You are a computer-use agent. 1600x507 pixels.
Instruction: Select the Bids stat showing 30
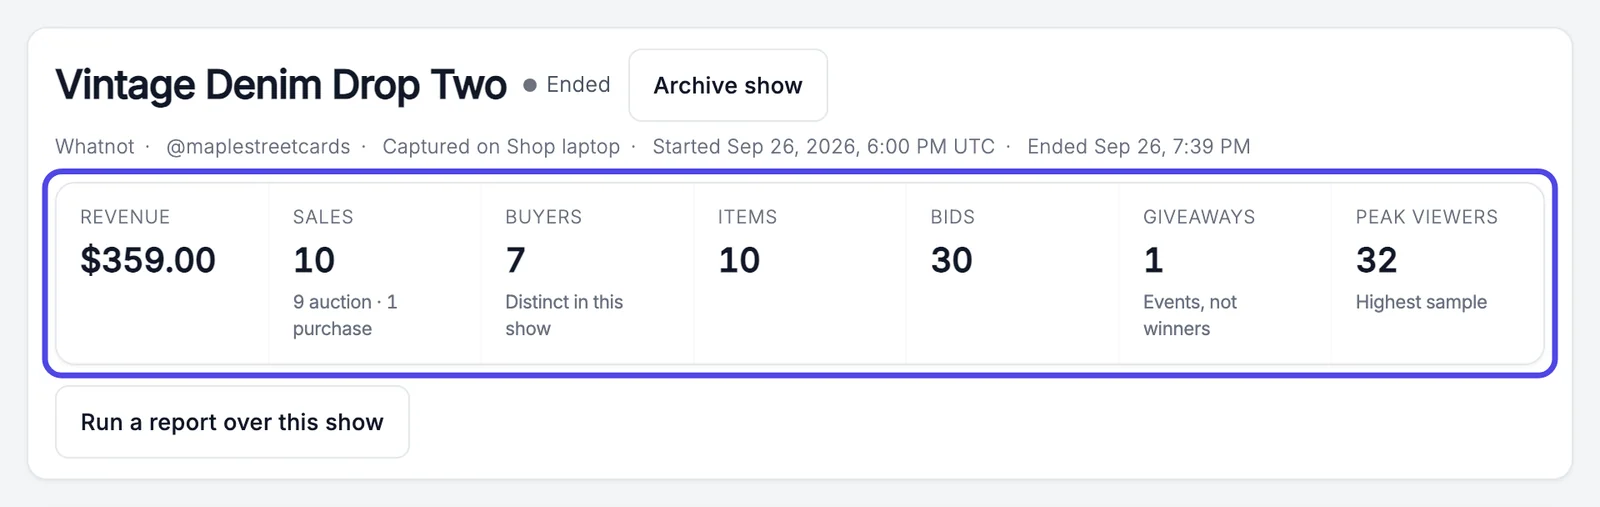click(x=1012, y=273)
